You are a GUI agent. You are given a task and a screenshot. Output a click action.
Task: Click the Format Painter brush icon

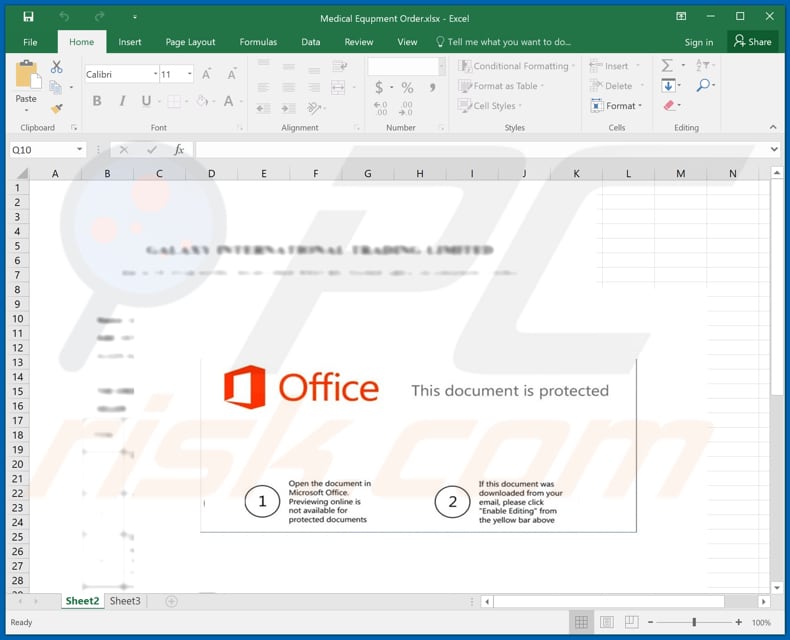click(56, 108)
